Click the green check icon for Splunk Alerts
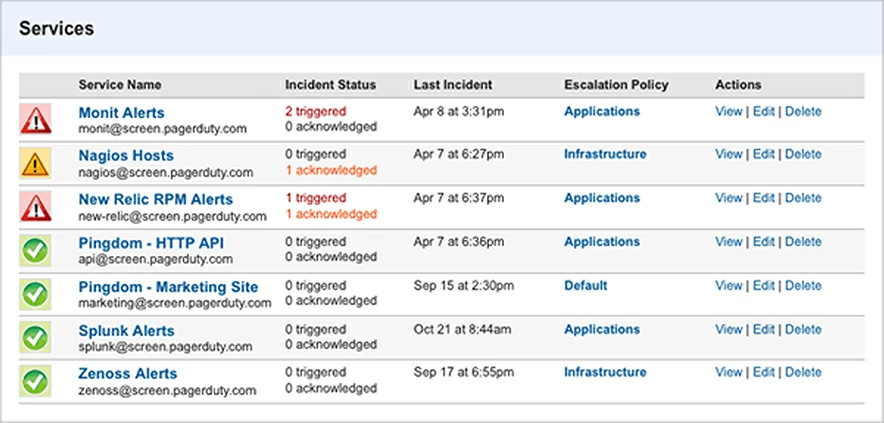This screenshot has height=423, width=884. click(x=36, y=337)
